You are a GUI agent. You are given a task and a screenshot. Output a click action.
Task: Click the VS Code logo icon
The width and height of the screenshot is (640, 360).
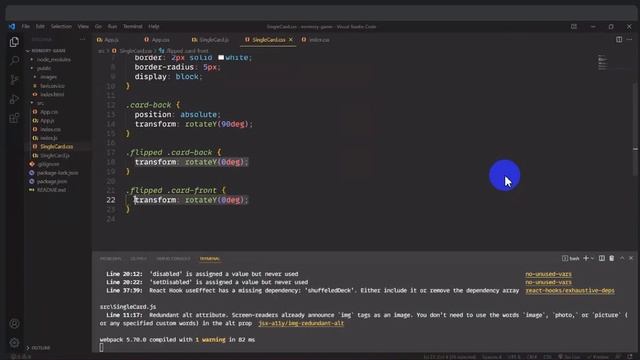[12, 27]
